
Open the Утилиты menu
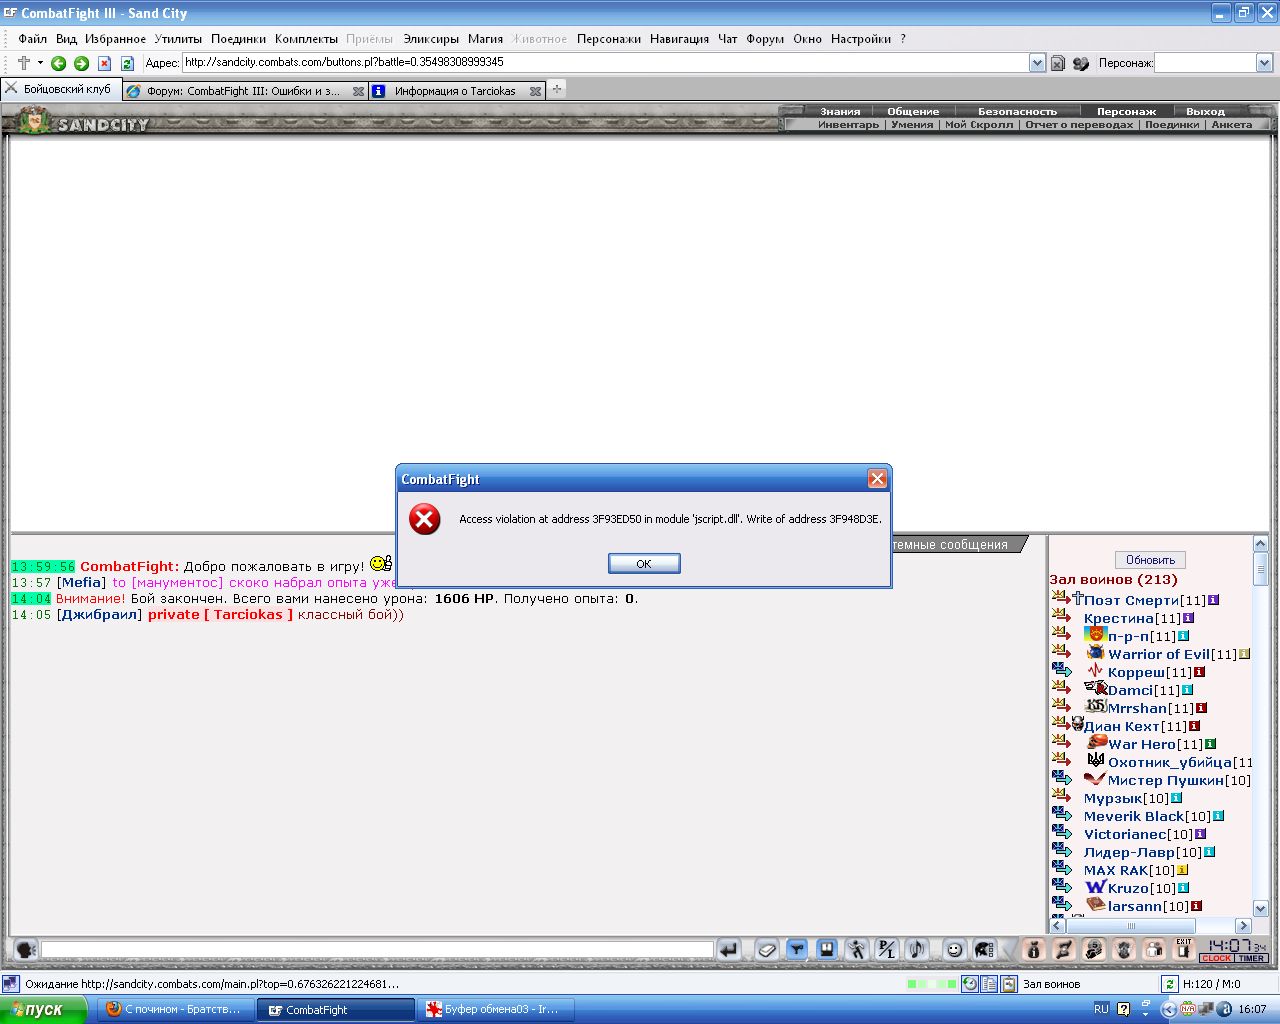click(178, 39)
